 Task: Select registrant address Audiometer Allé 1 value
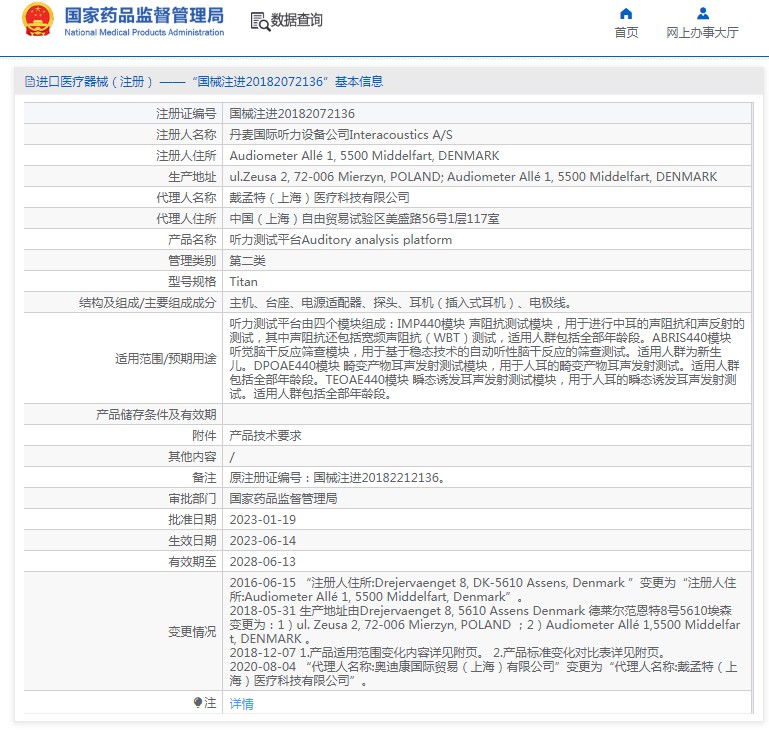click(x=364, y=156)
